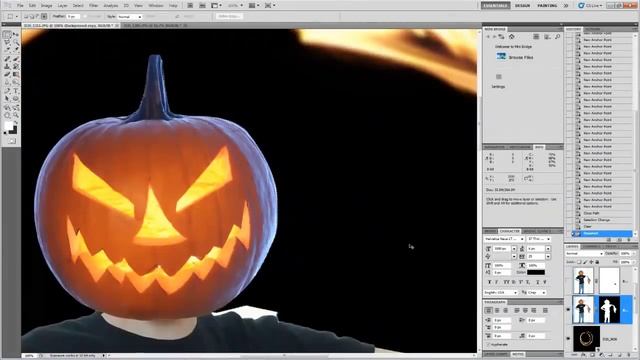640x360 pixels.
Task: Select the Gradient tool
Action: pyautogui.click(x=16, y=74)
